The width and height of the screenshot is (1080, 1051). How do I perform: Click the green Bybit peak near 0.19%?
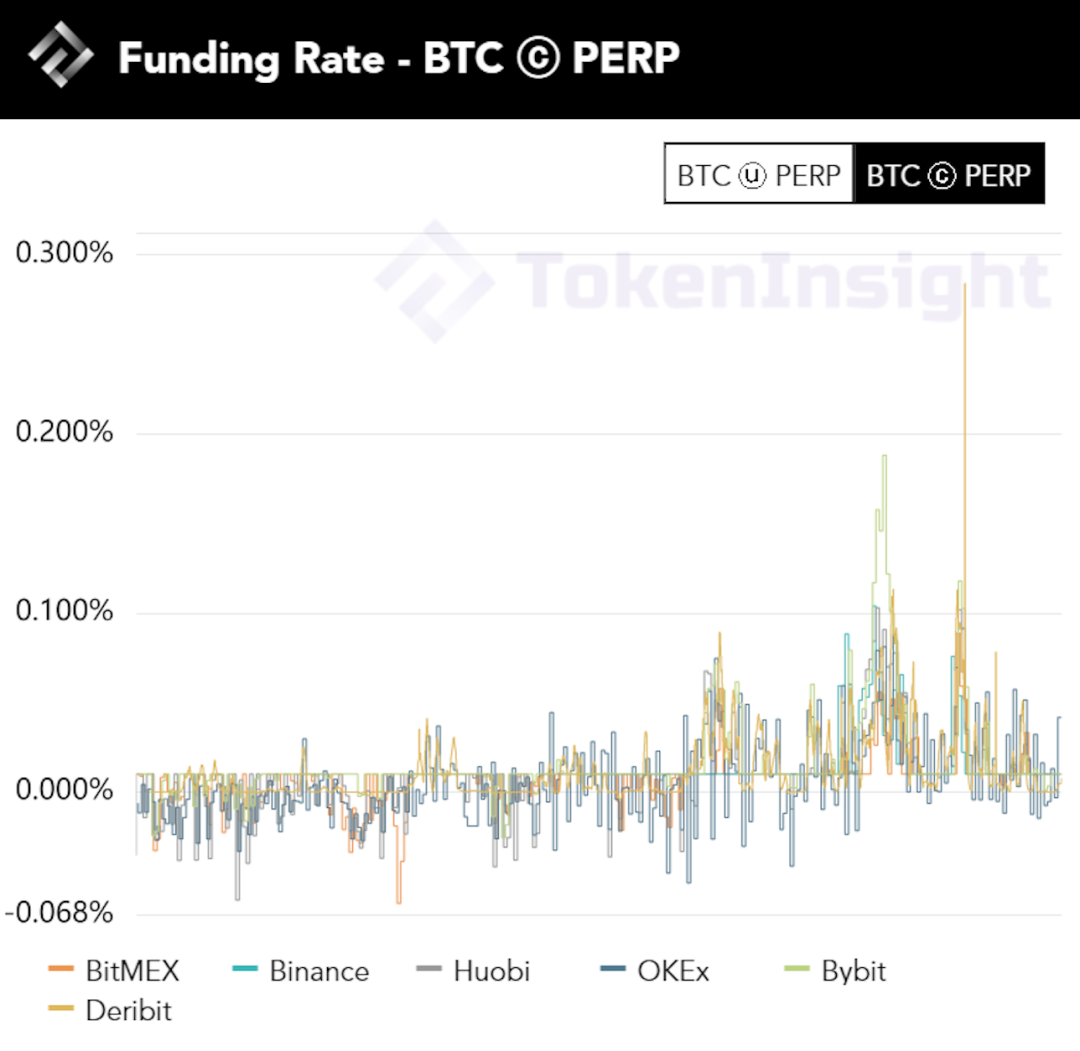[x=884, y=457]
